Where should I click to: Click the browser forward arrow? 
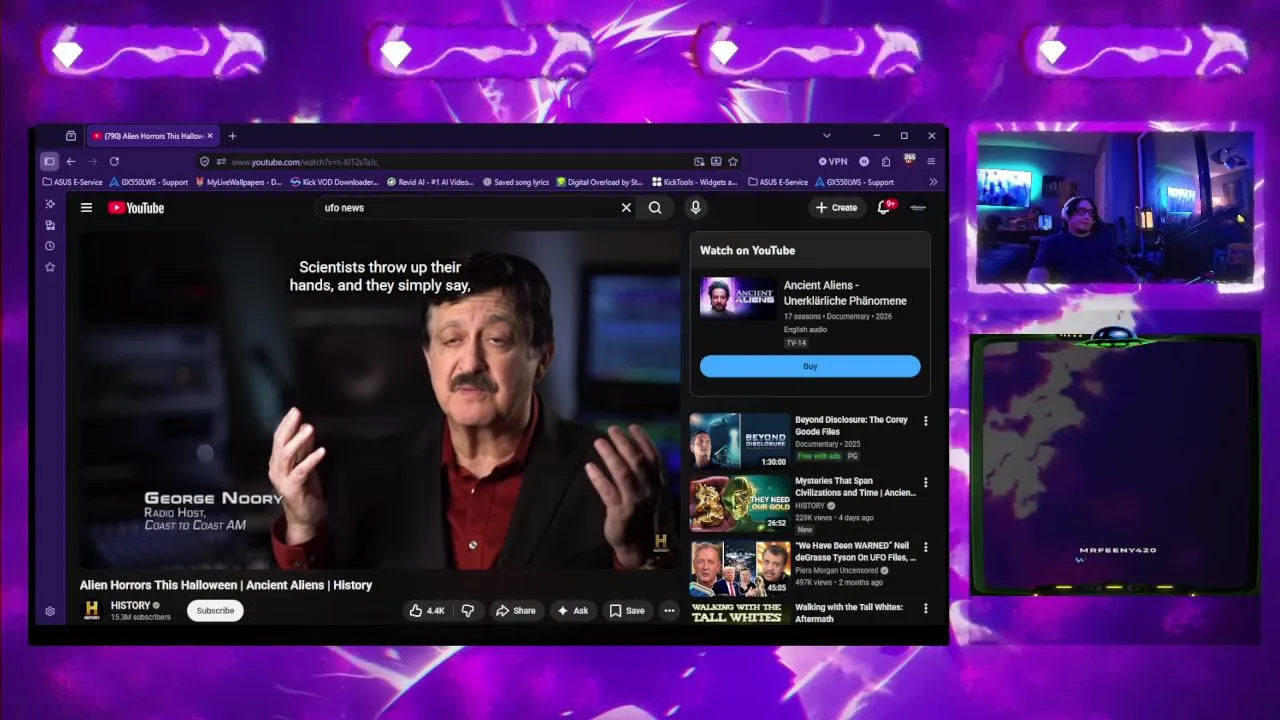(x=92, y=161)
